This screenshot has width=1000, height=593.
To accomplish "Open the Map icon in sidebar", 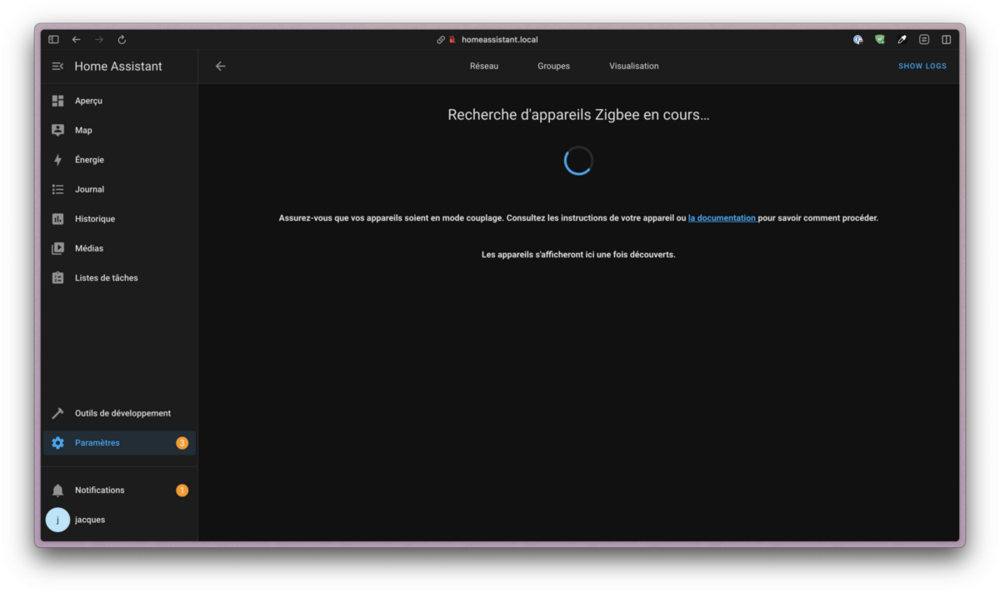I will pos(58,130).
